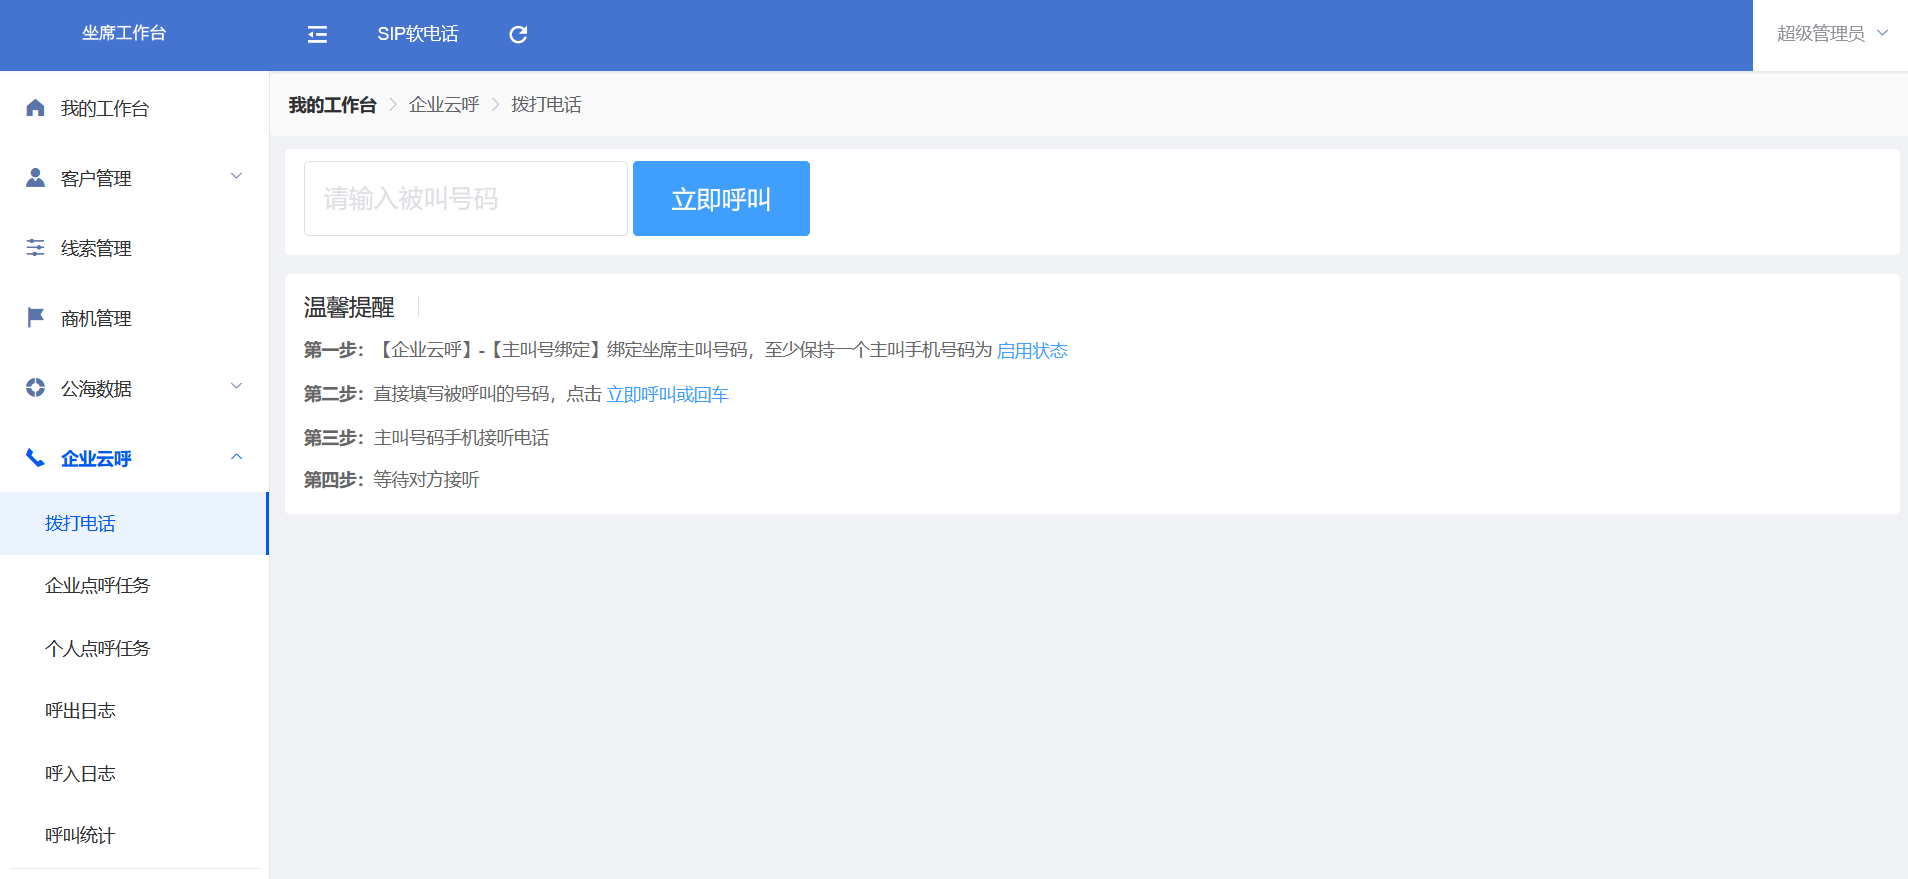Click the 坐席工作台 title
This screenshot has height=879, width=1908.
pos(124,33)
